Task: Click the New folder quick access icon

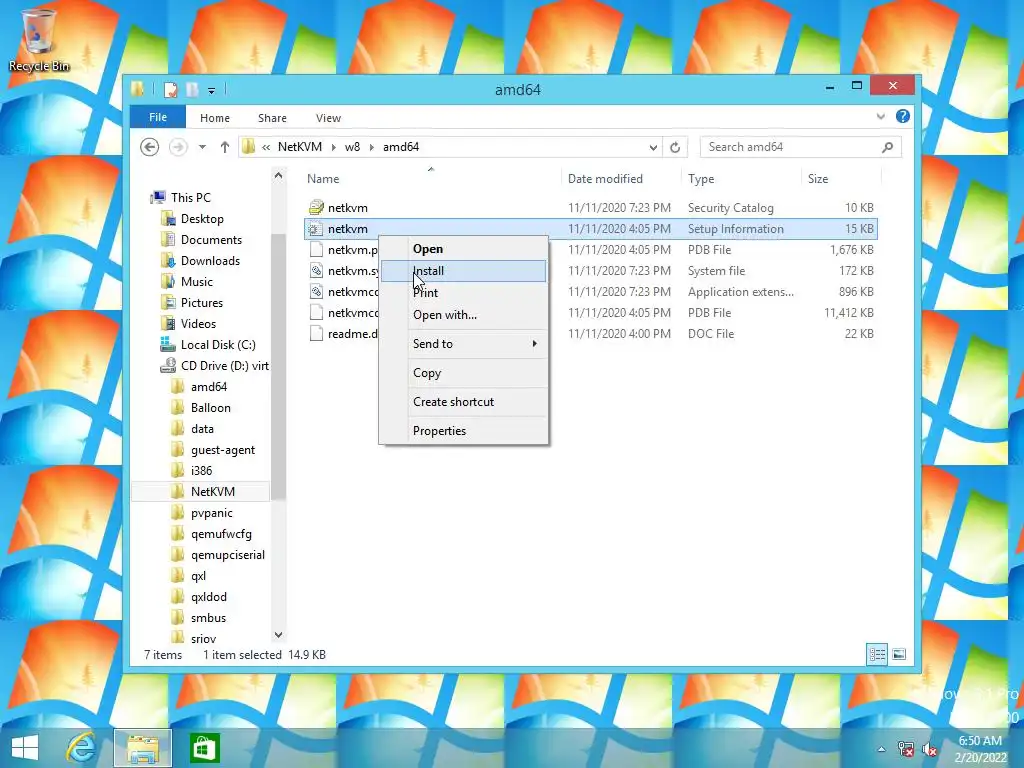Action: click(x=192, y=89)
